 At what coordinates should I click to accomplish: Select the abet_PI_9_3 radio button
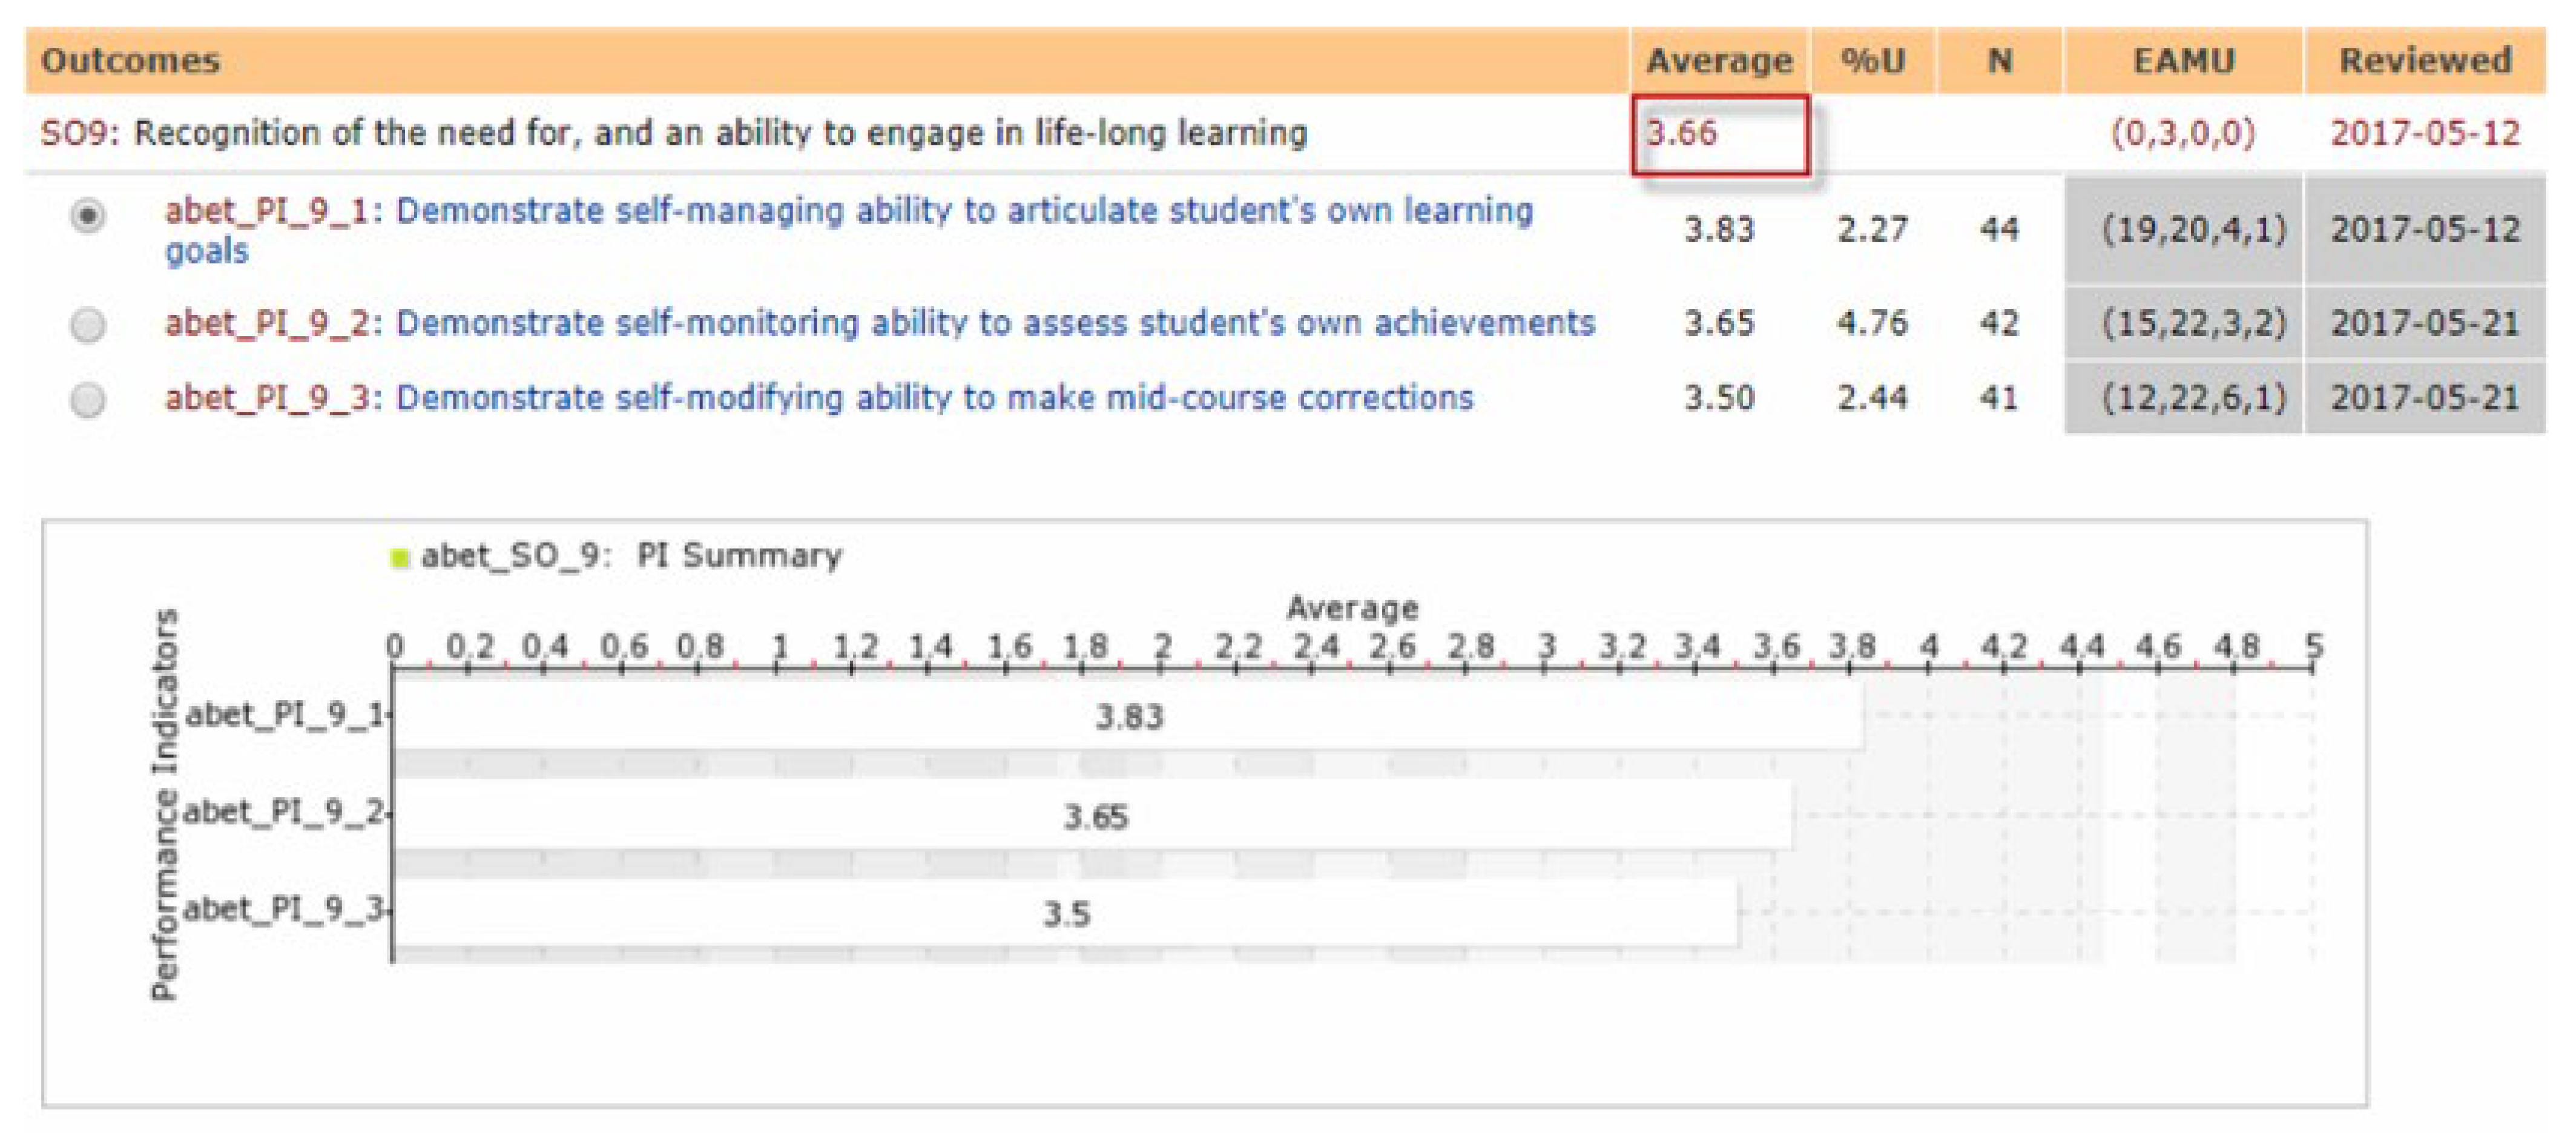pos(88,399)
